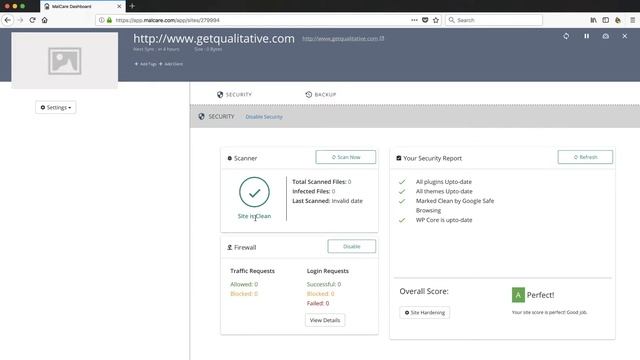Click the Your Security Report heading icon
The width and height of the screenshot is (640, 360).
(x=399, y=158)
